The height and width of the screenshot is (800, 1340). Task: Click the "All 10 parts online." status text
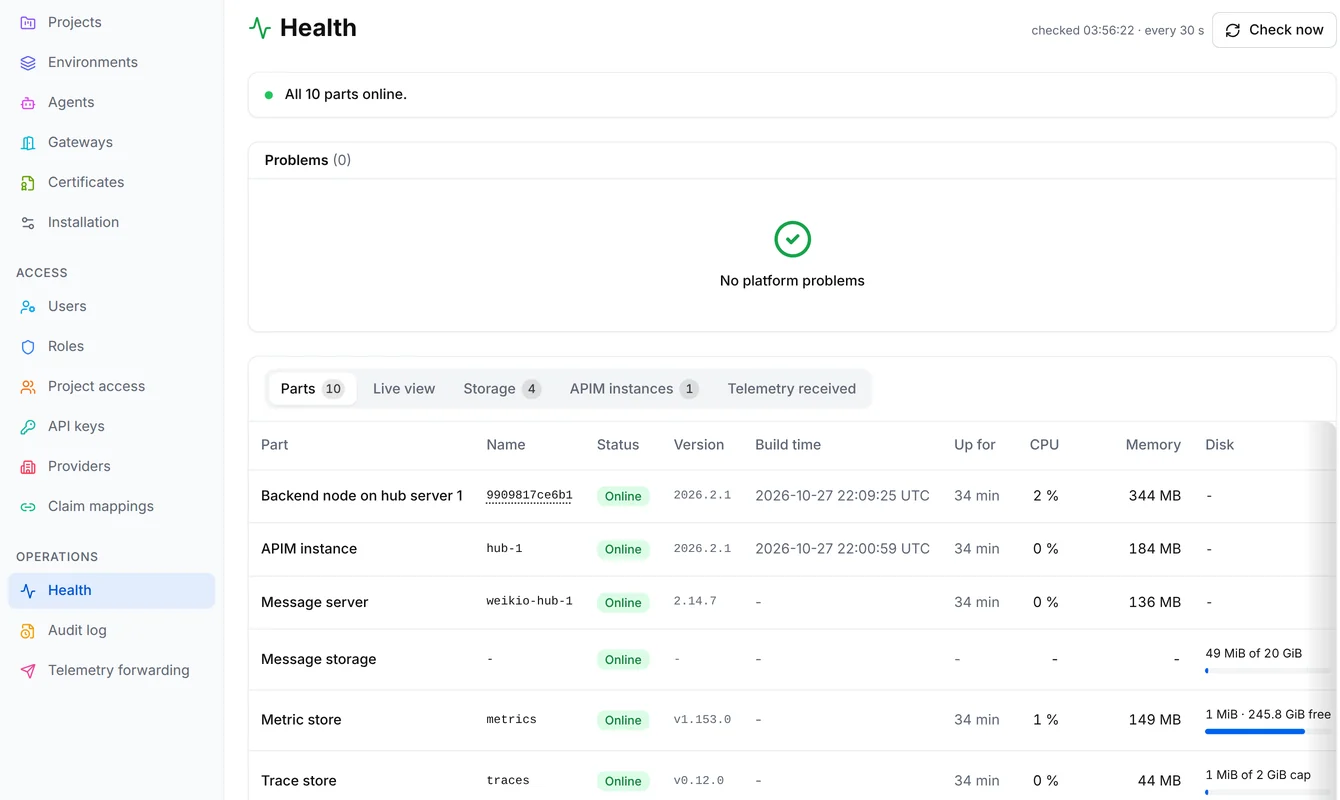(x=346, y=95)
